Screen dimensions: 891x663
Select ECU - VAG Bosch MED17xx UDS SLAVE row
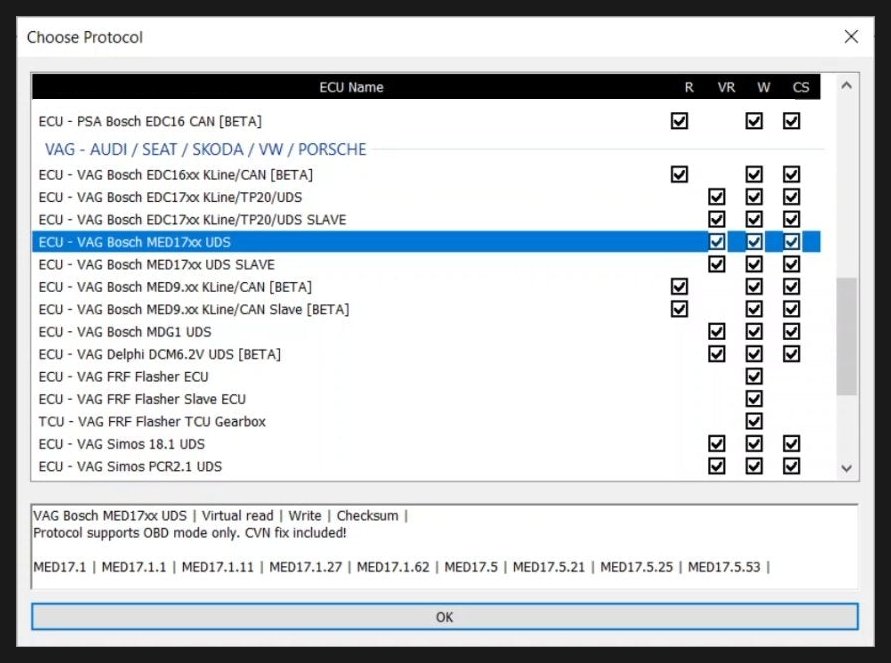426,264
